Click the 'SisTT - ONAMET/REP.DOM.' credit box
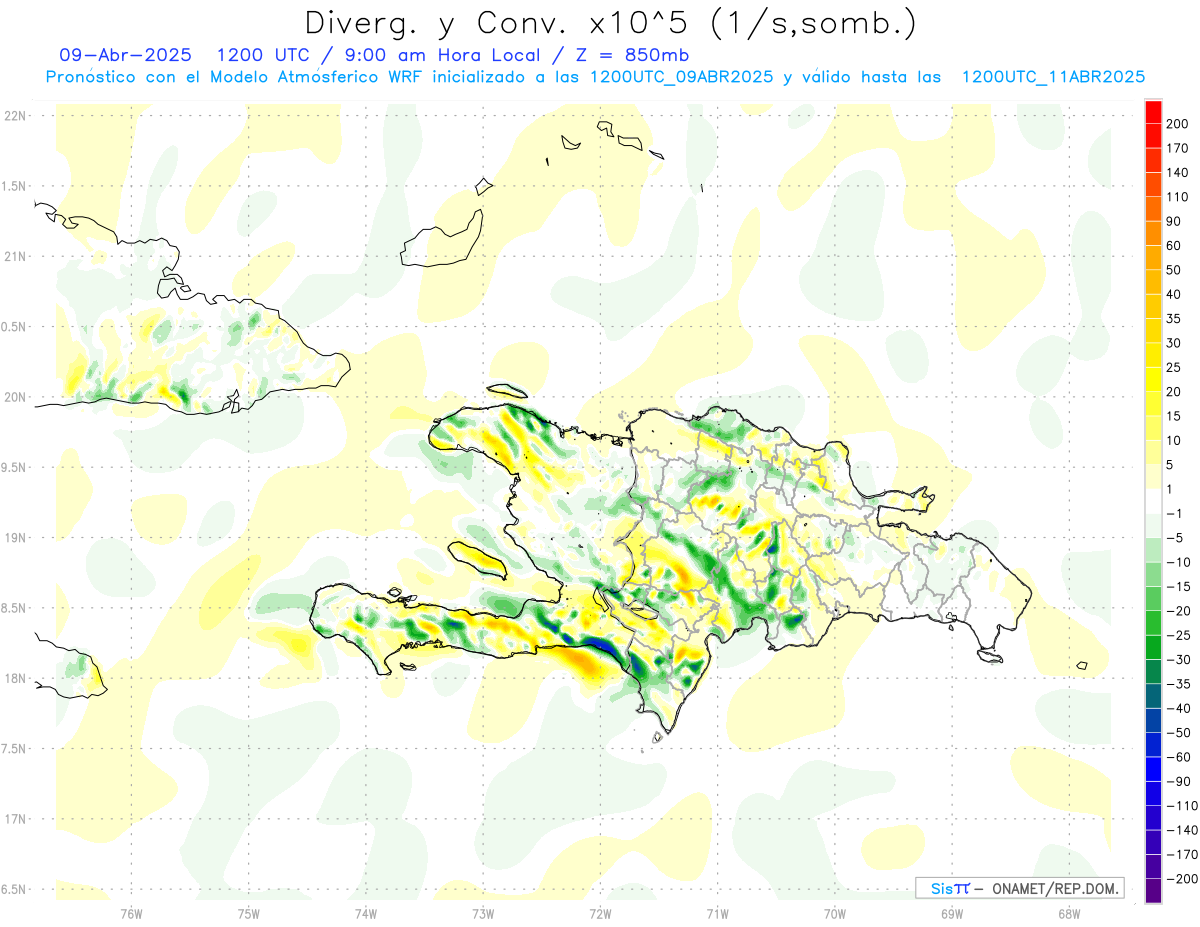The image size is (1200, 927). pos(1019,888)
